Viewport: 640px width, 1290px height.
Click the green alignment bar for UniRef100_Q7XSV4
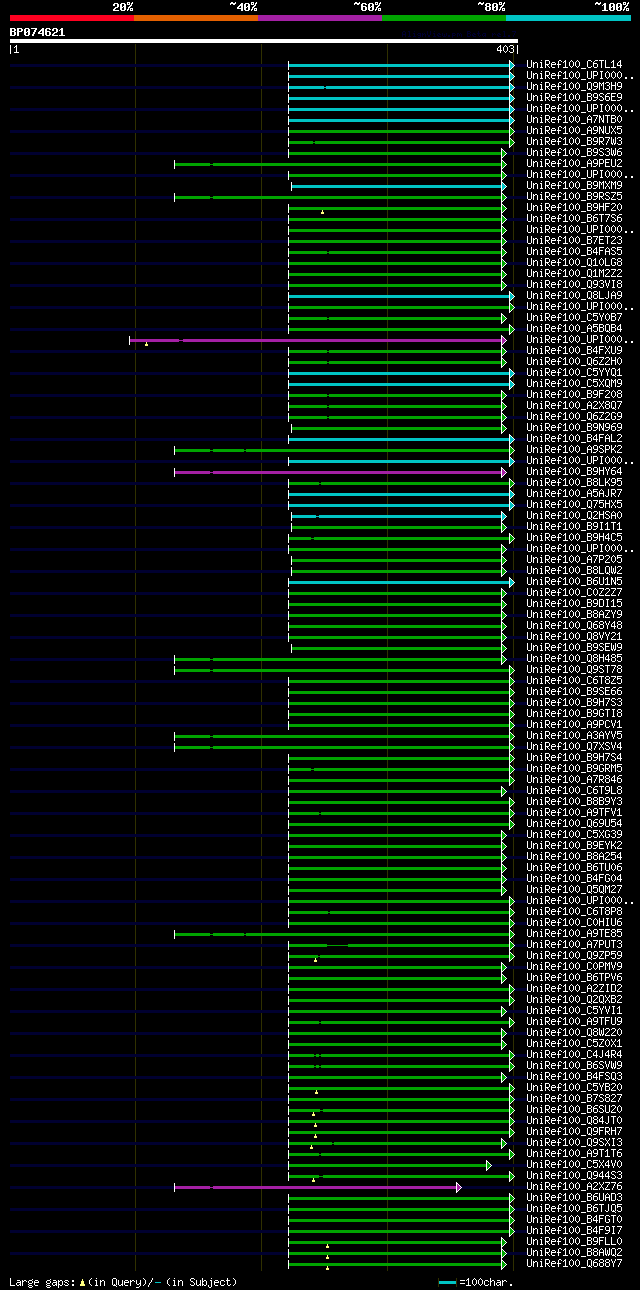pos(344,747)
